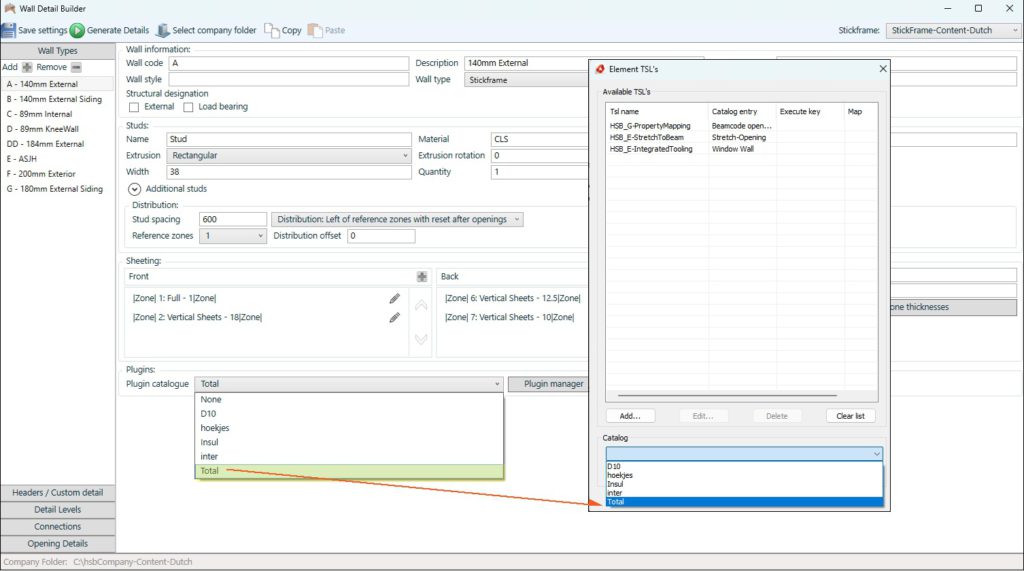Screen dimensions: 1024x571
Task: Click the Wall style input field
Action: click(x=289, y=80)
